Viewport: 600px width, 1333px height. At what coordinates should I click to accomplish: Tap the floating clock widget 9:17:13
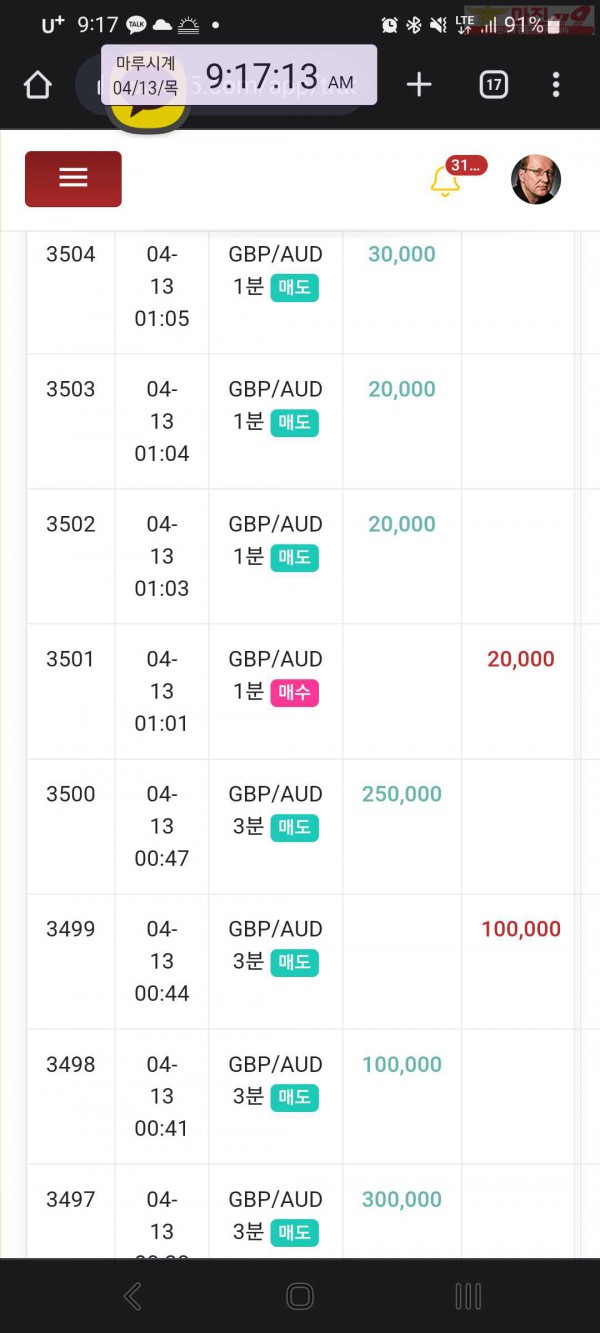tap(239, 75)
